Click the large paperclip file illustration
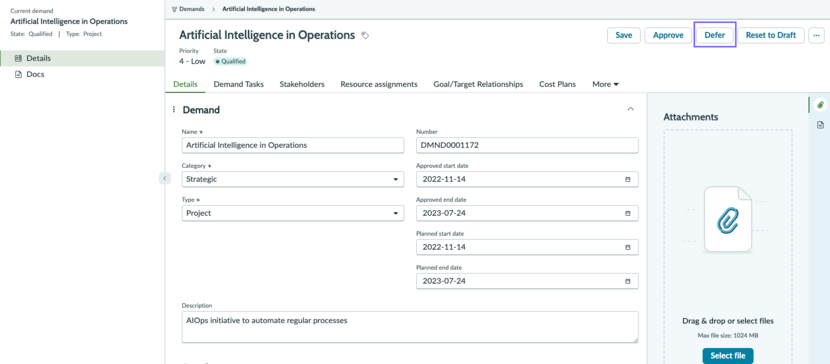 click(x=728, y=219)
